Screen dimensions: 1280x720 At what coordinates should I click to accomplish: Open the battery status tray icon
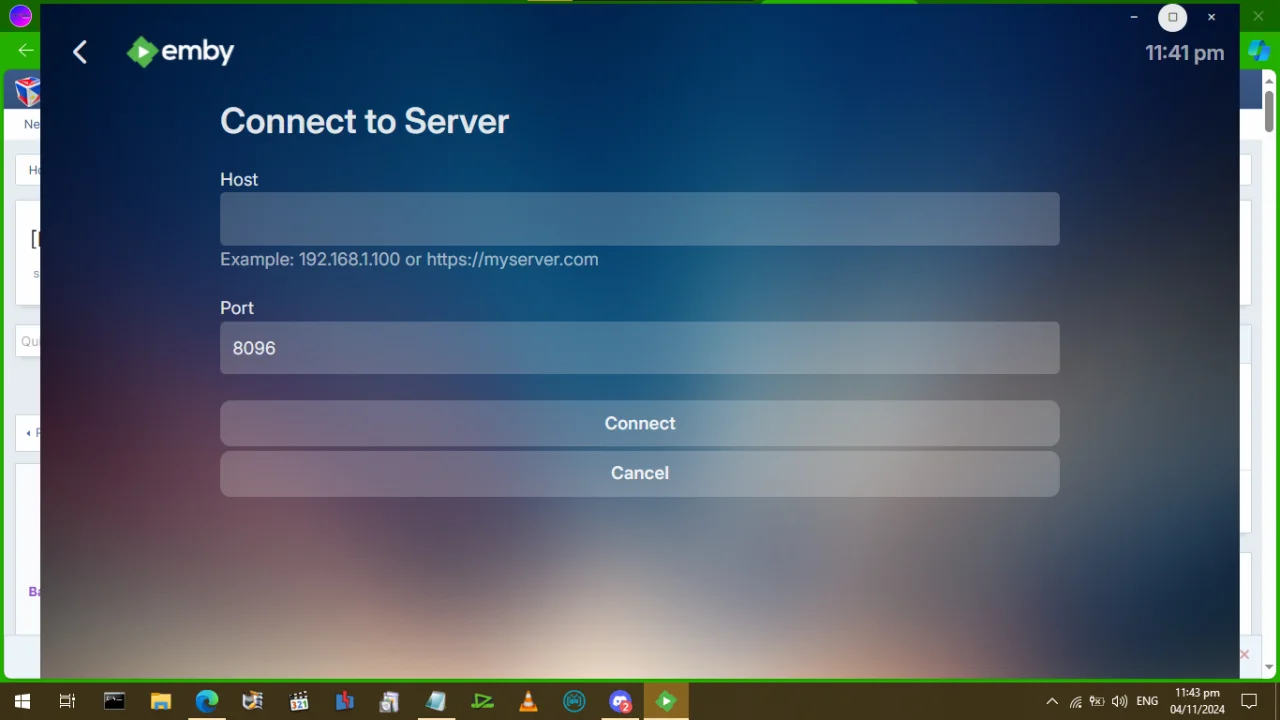(1097, 701)
